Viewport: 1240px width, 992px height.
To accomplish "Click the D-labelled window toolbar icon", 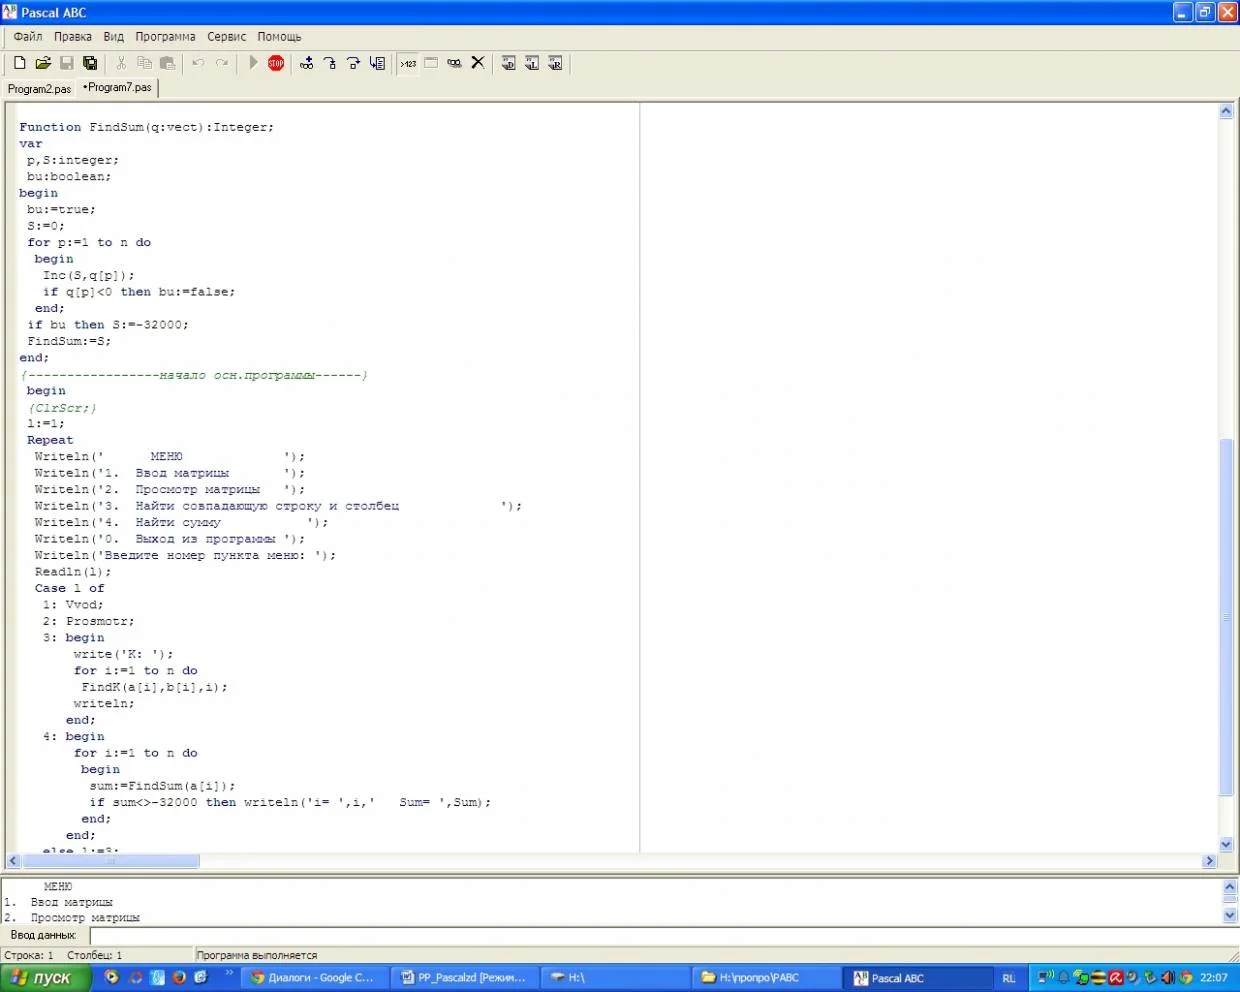I will tap(508, 63).
